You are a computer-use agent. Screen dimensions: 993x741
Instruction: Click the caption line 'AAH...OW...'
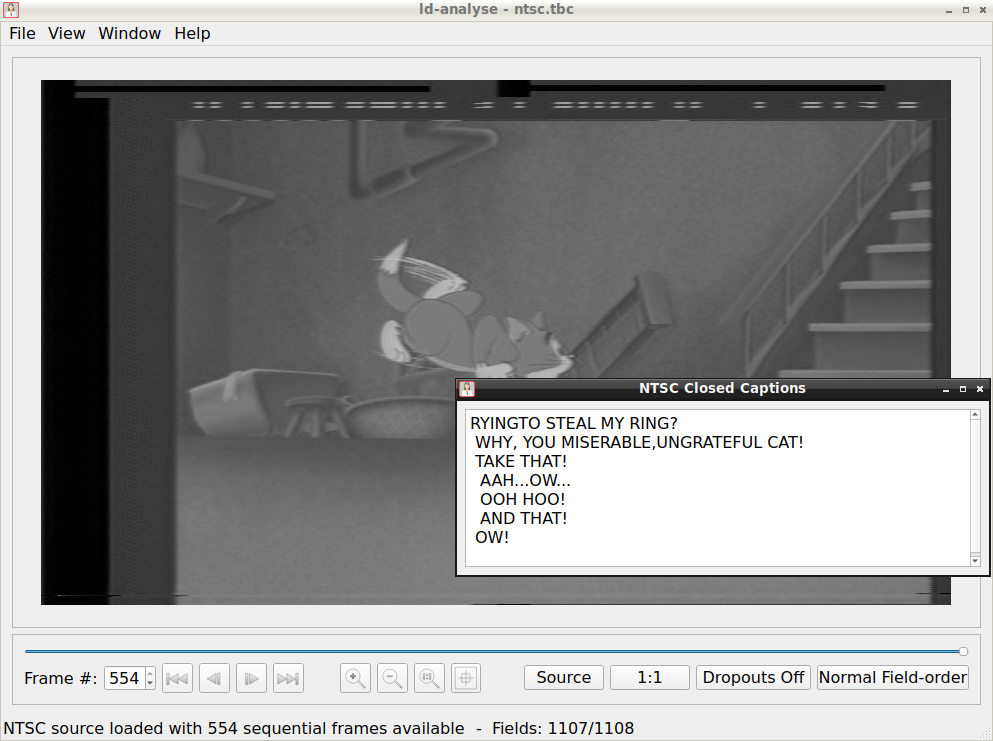[x=525, y=480]
